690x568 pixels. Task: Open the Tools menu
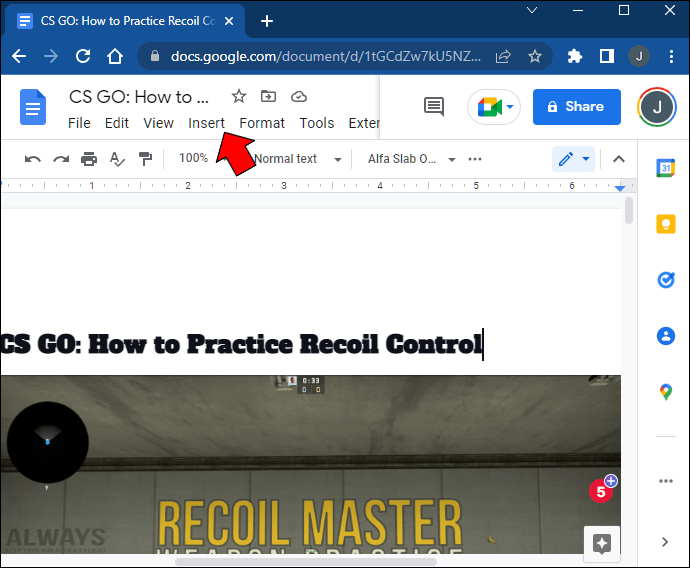point(317,123)
